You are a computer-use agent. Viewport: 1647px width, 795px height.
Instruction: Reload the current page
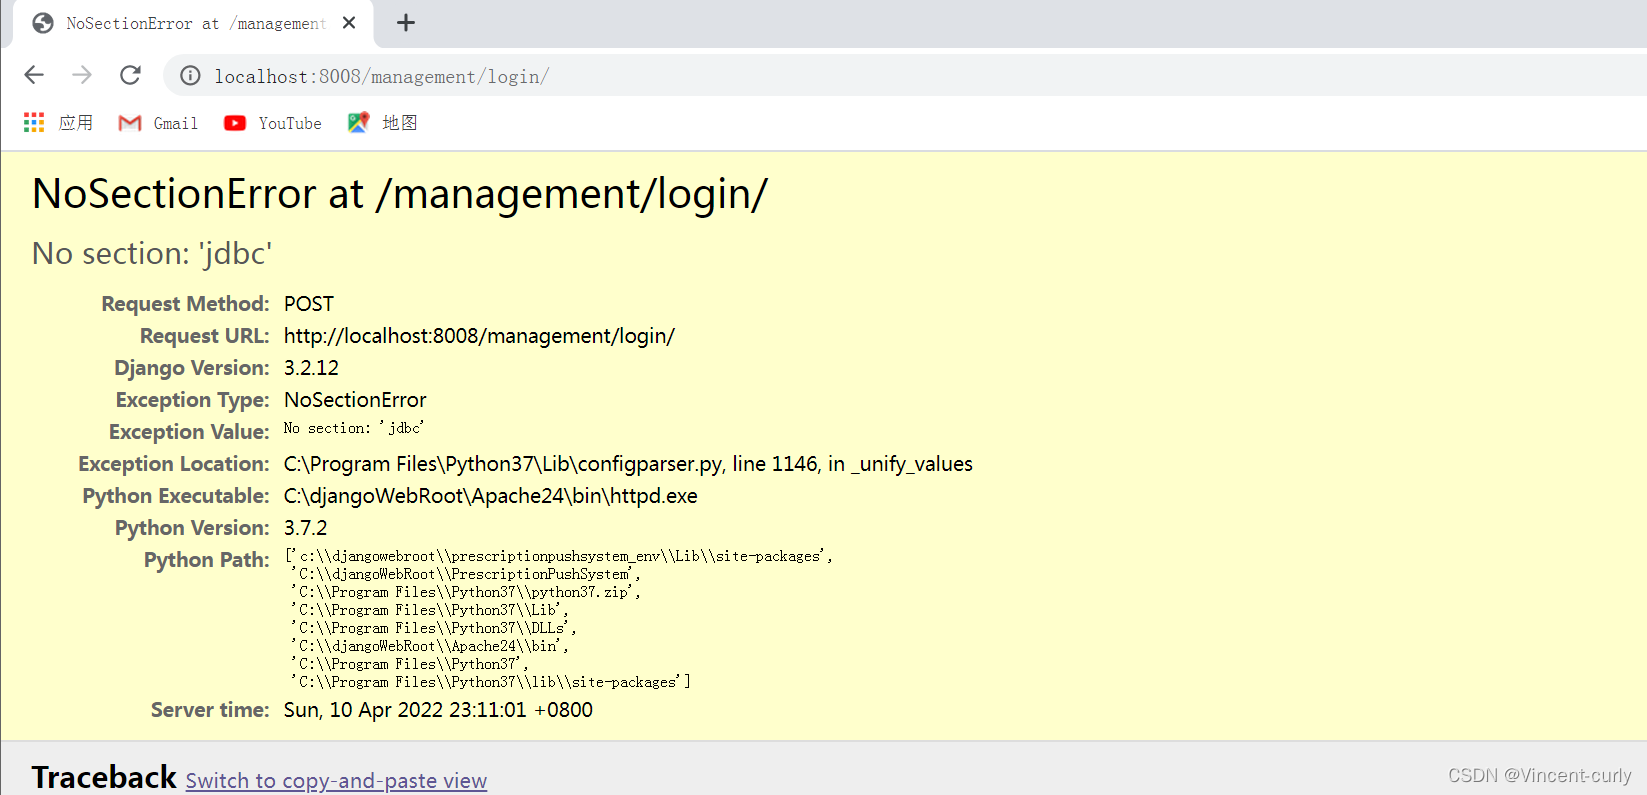130,75
